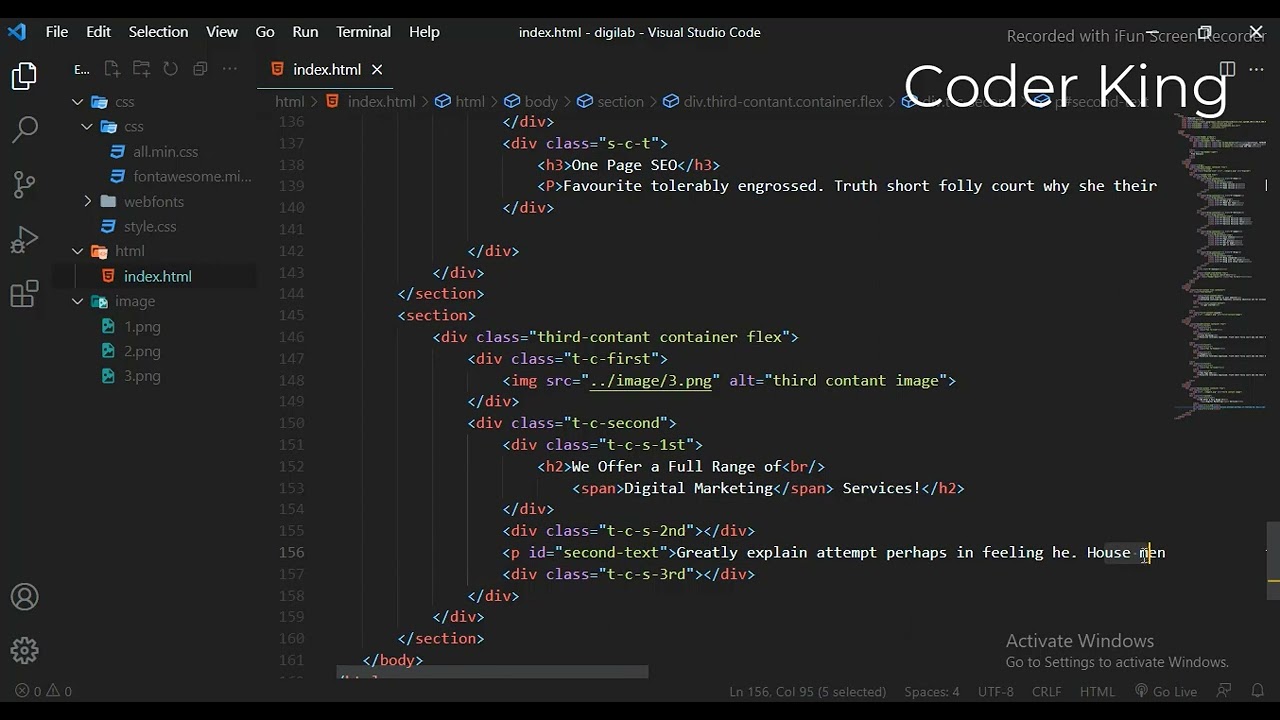Open the Help menu

(424, 32)
